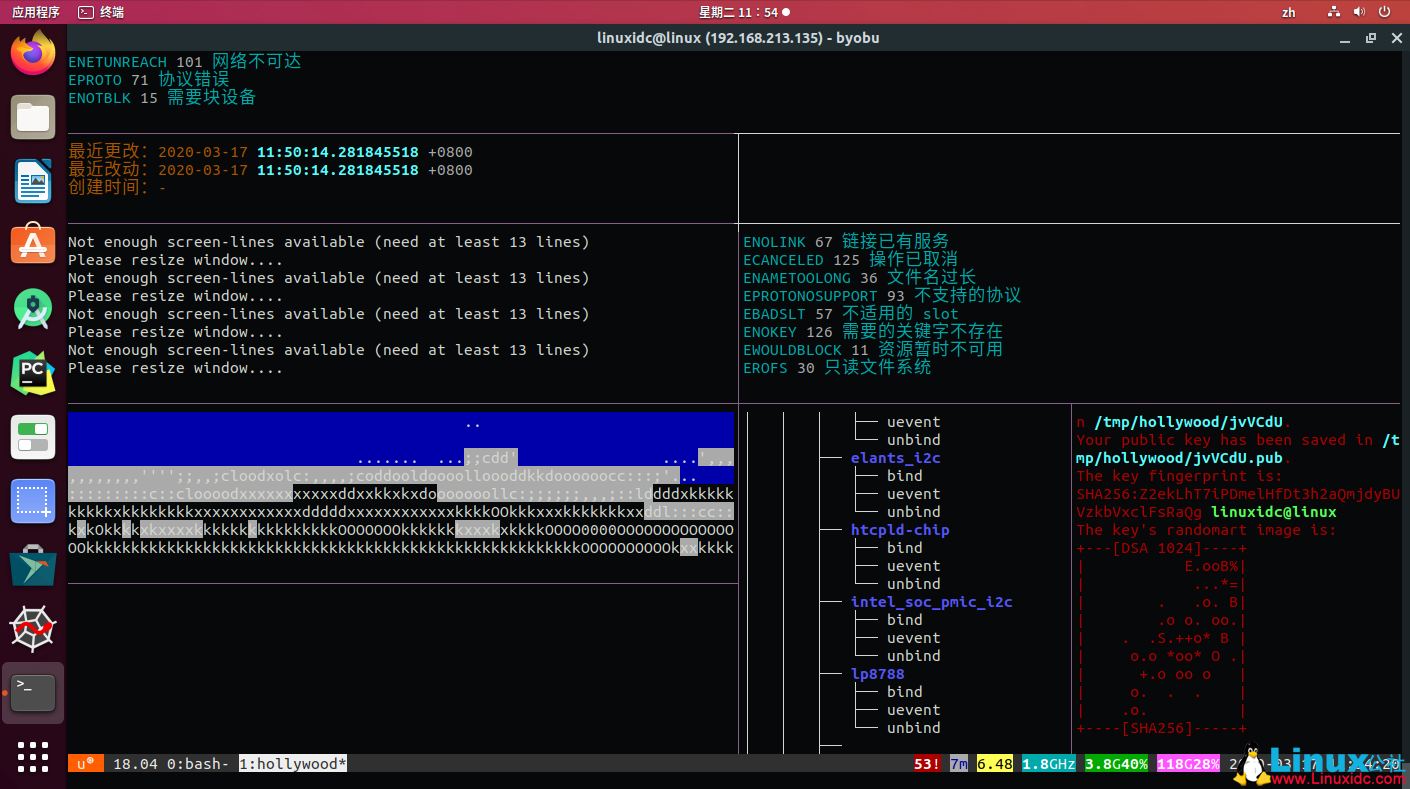Open Firefox from the dock
Image resolution: width=1410 pixels, height=789 pixels.
pos(33,55)
